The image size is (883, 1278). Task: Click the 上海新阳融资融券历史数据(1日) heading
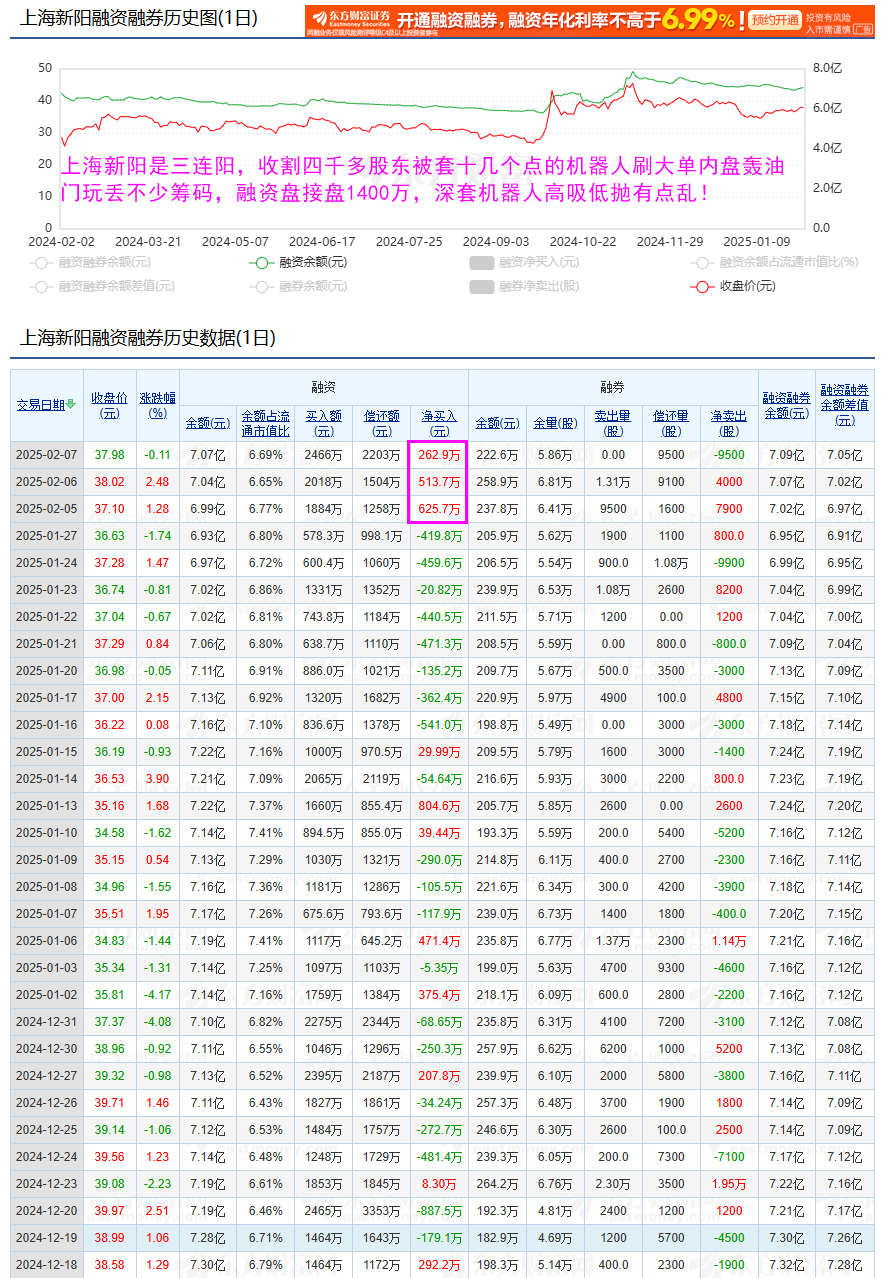coord(147,338)
